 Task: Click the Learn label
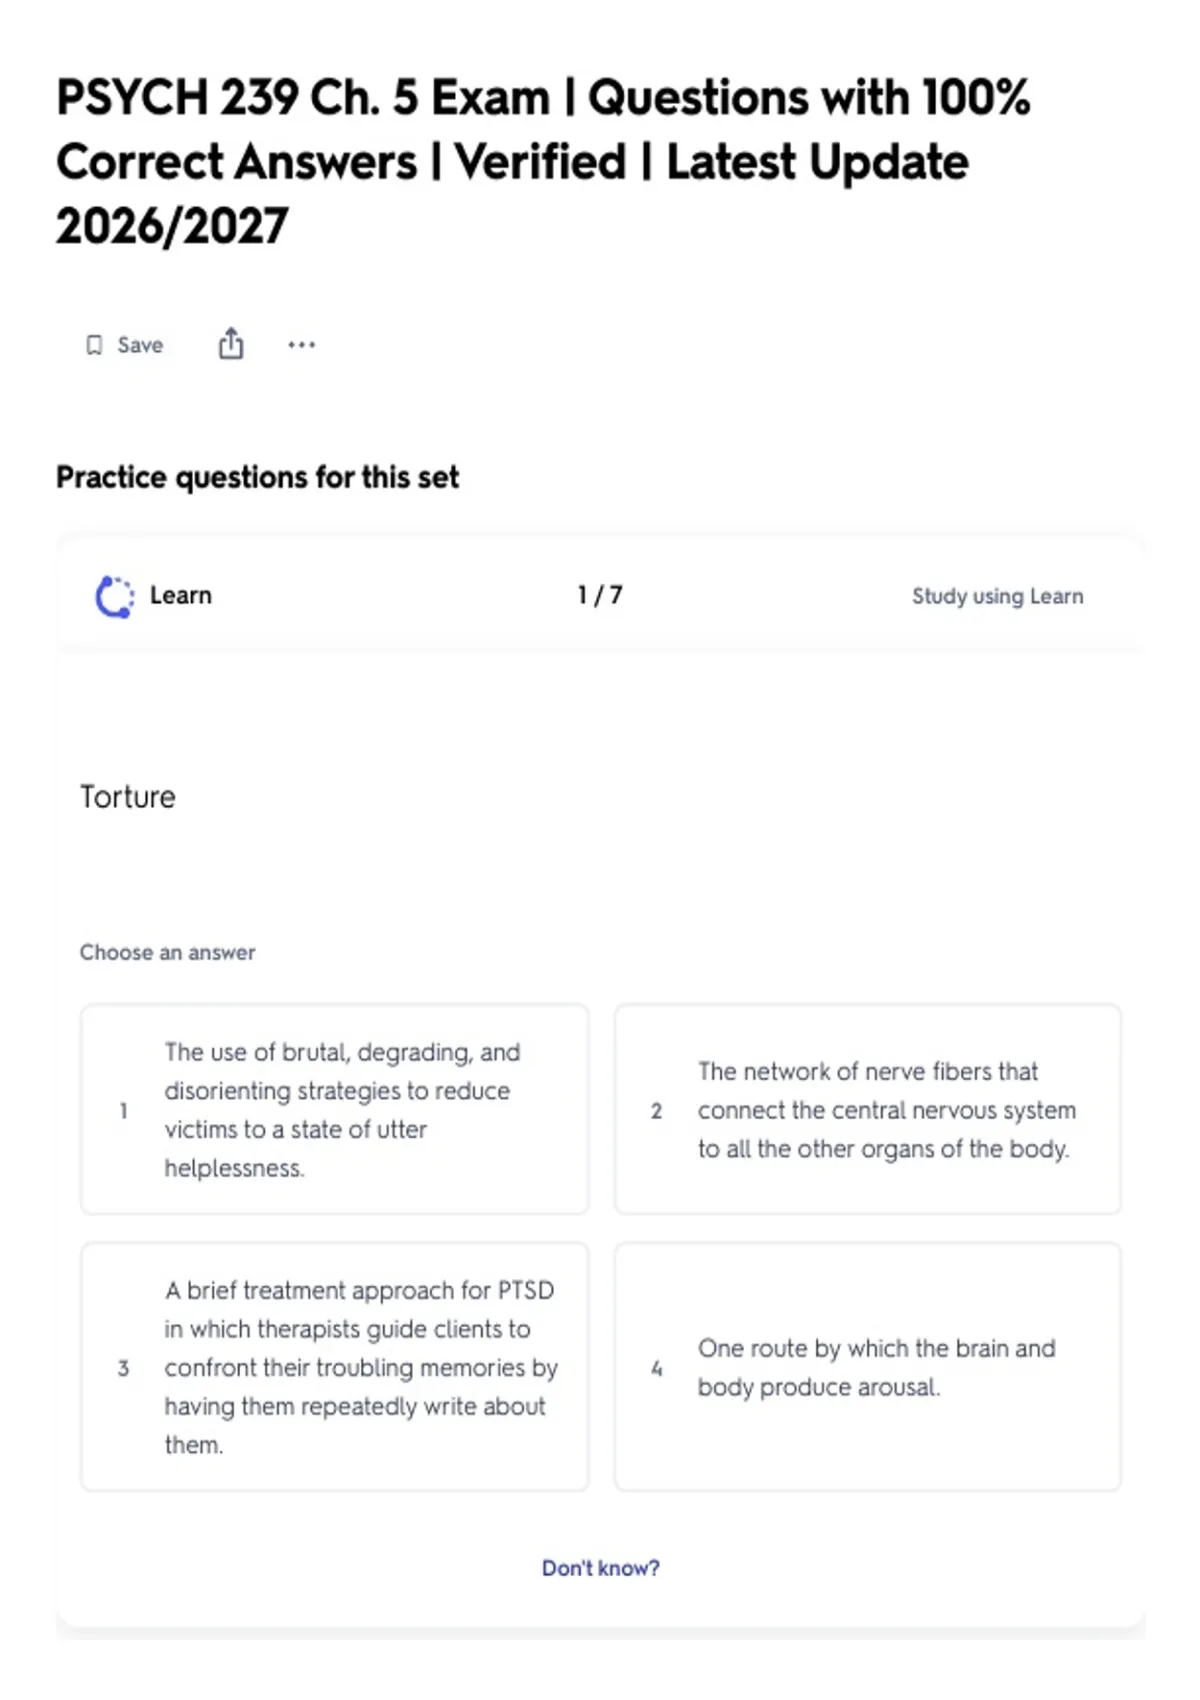click(181, 595)
